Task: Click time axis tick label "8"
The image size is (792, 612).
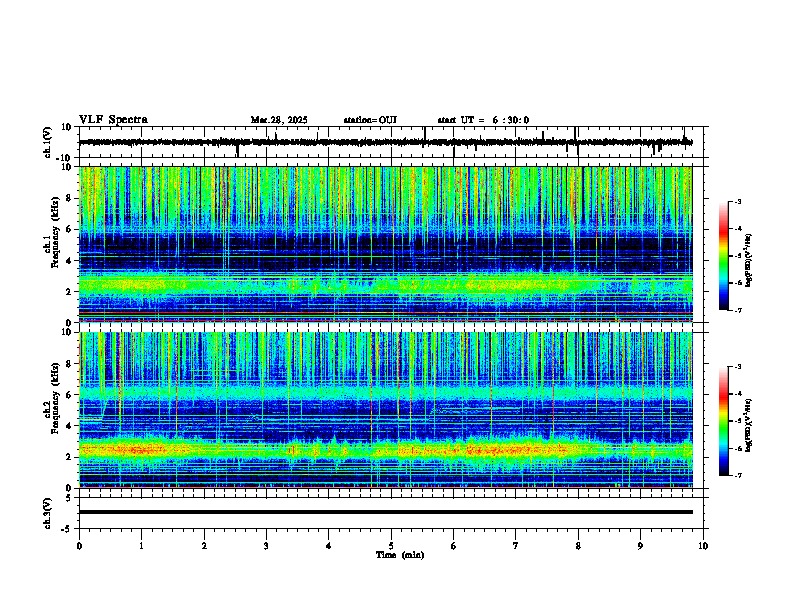Action: click(578, 546)
